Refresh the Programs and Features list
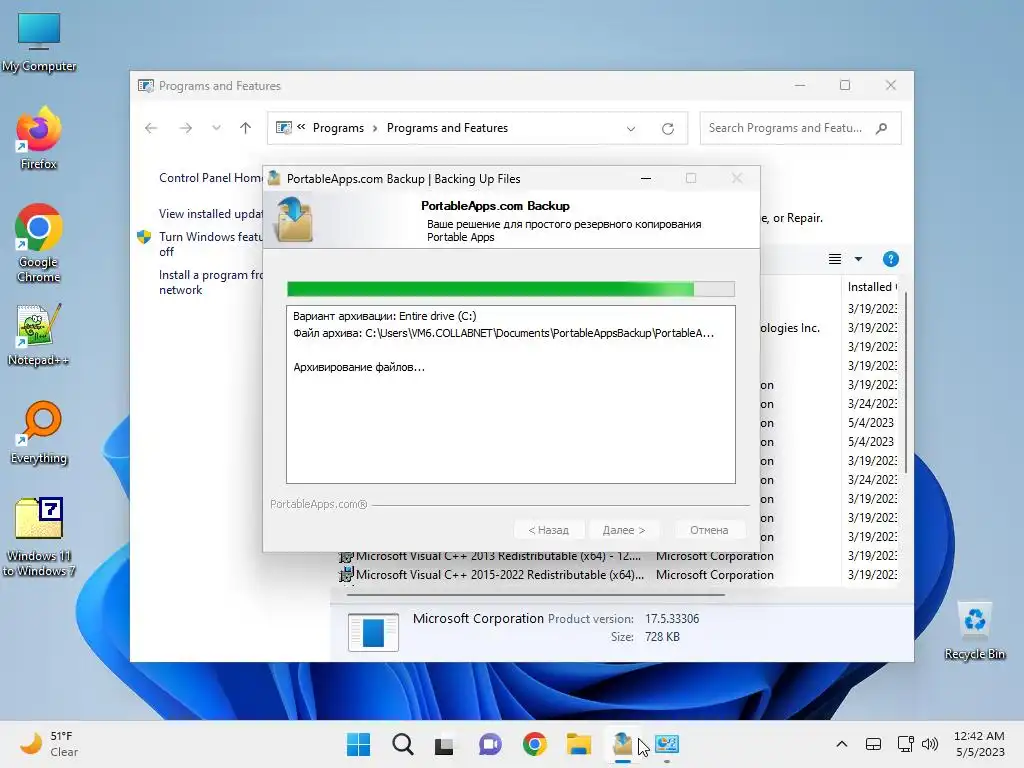Viewport: 1024px width, 768px height. click(667, 129)
